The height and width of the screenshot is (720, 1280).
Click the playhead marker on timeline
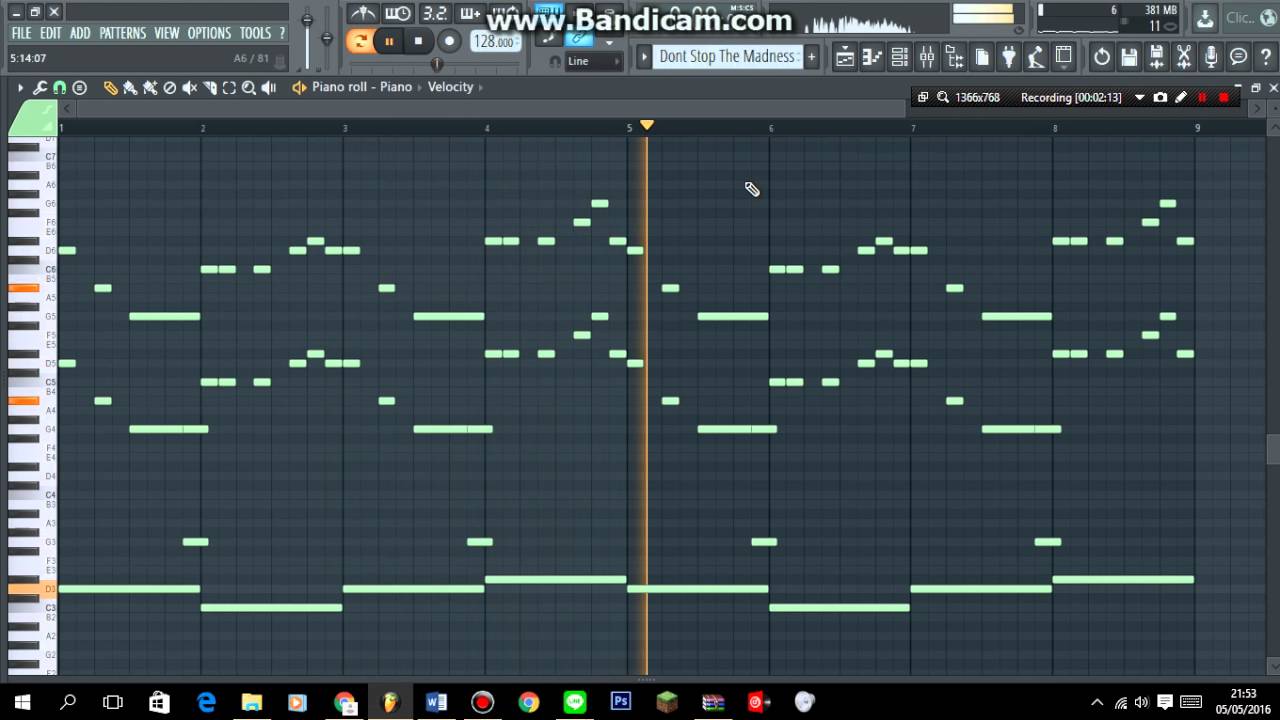click(647, 125)
